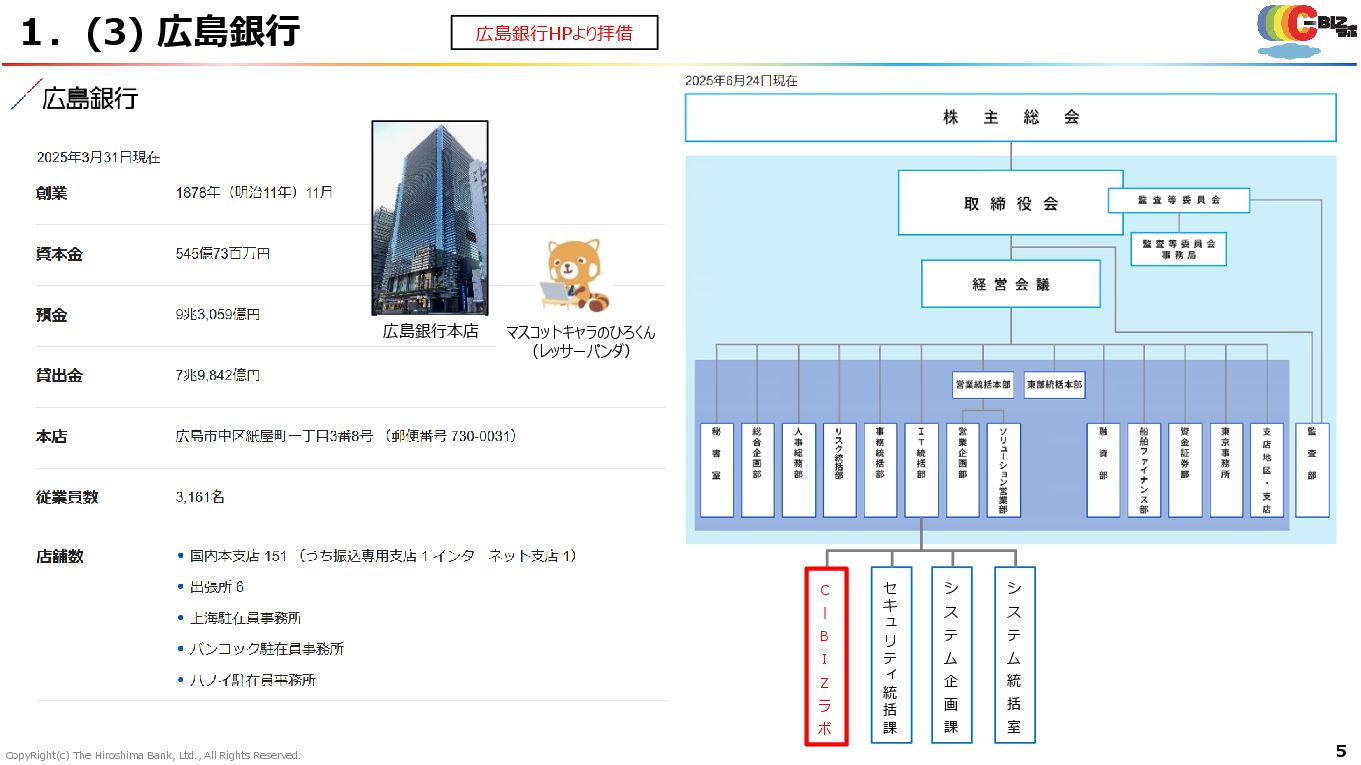Click the IT統括部 department box
Screen dimensions: 1361x765
(x=921, y=470)
